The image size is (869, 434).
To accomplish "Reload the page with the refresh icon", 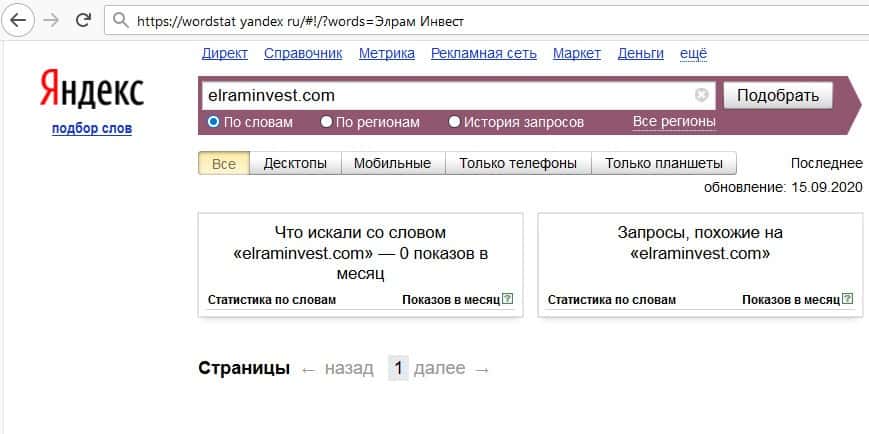I will (83, 21).
